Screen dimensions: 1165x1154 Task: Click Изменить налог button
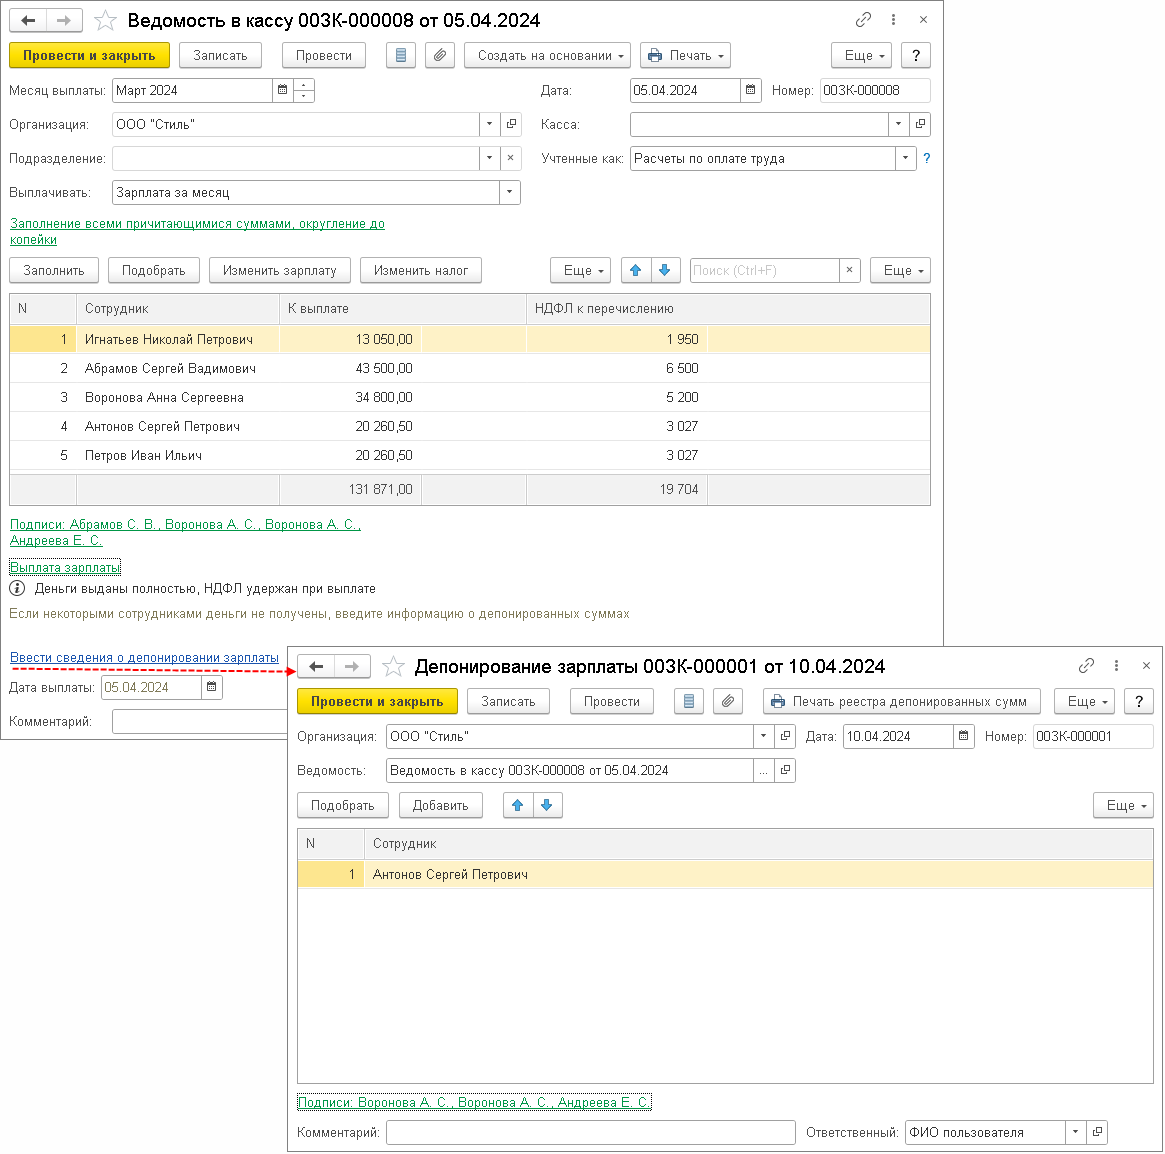[421, 270]
